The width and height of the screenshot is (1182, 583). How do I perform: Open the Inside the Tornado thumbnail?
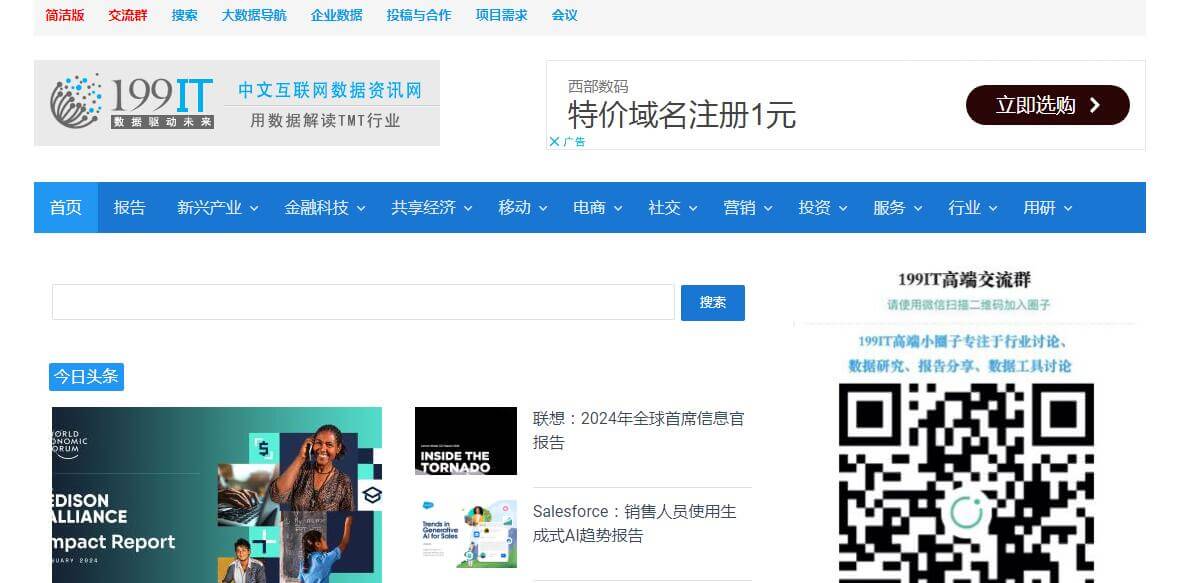pos(465,441)
